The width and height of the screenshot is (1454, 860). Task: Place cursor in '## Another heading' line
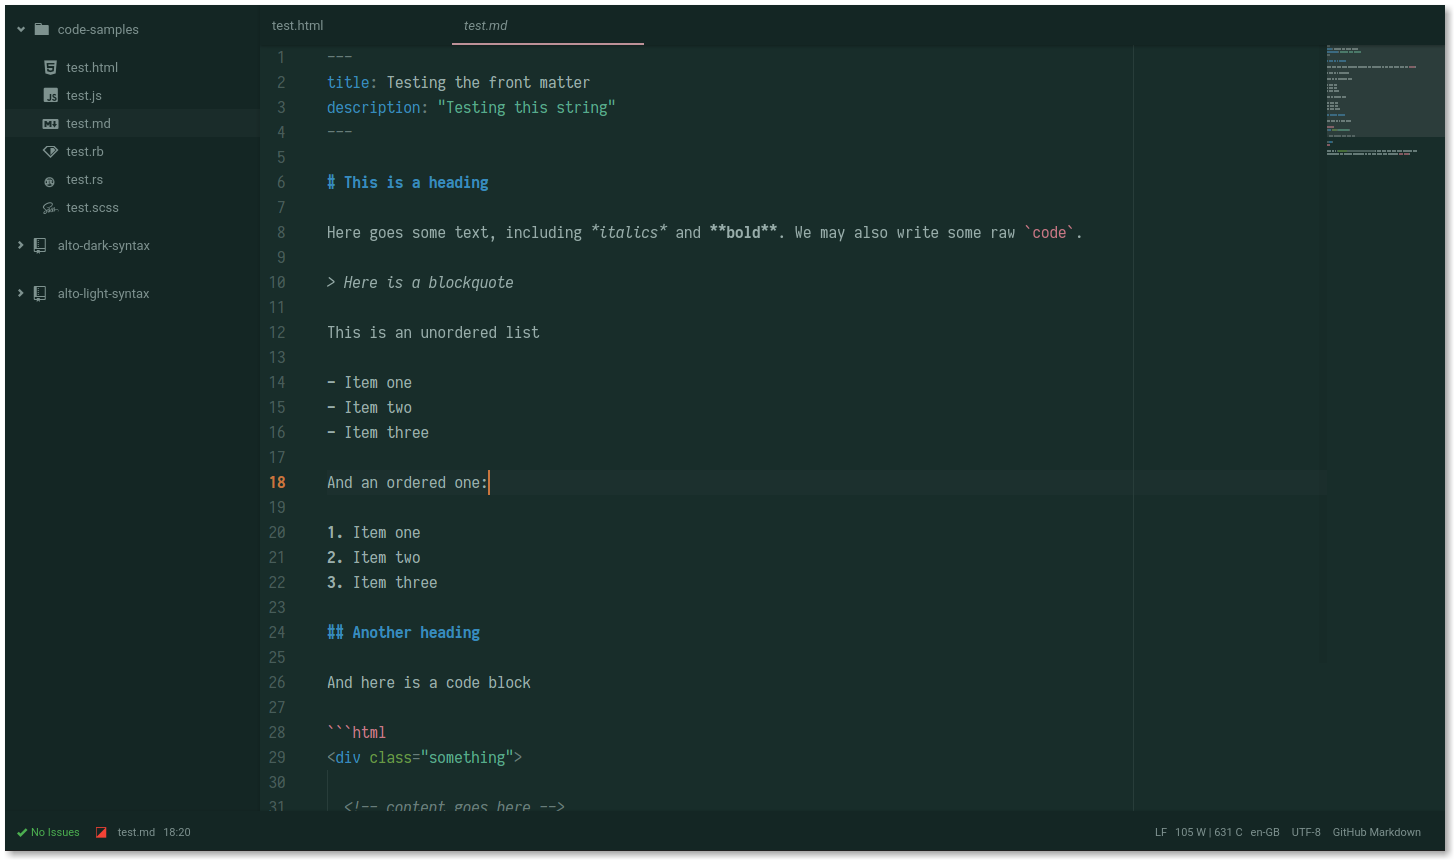tap(404, 632)
